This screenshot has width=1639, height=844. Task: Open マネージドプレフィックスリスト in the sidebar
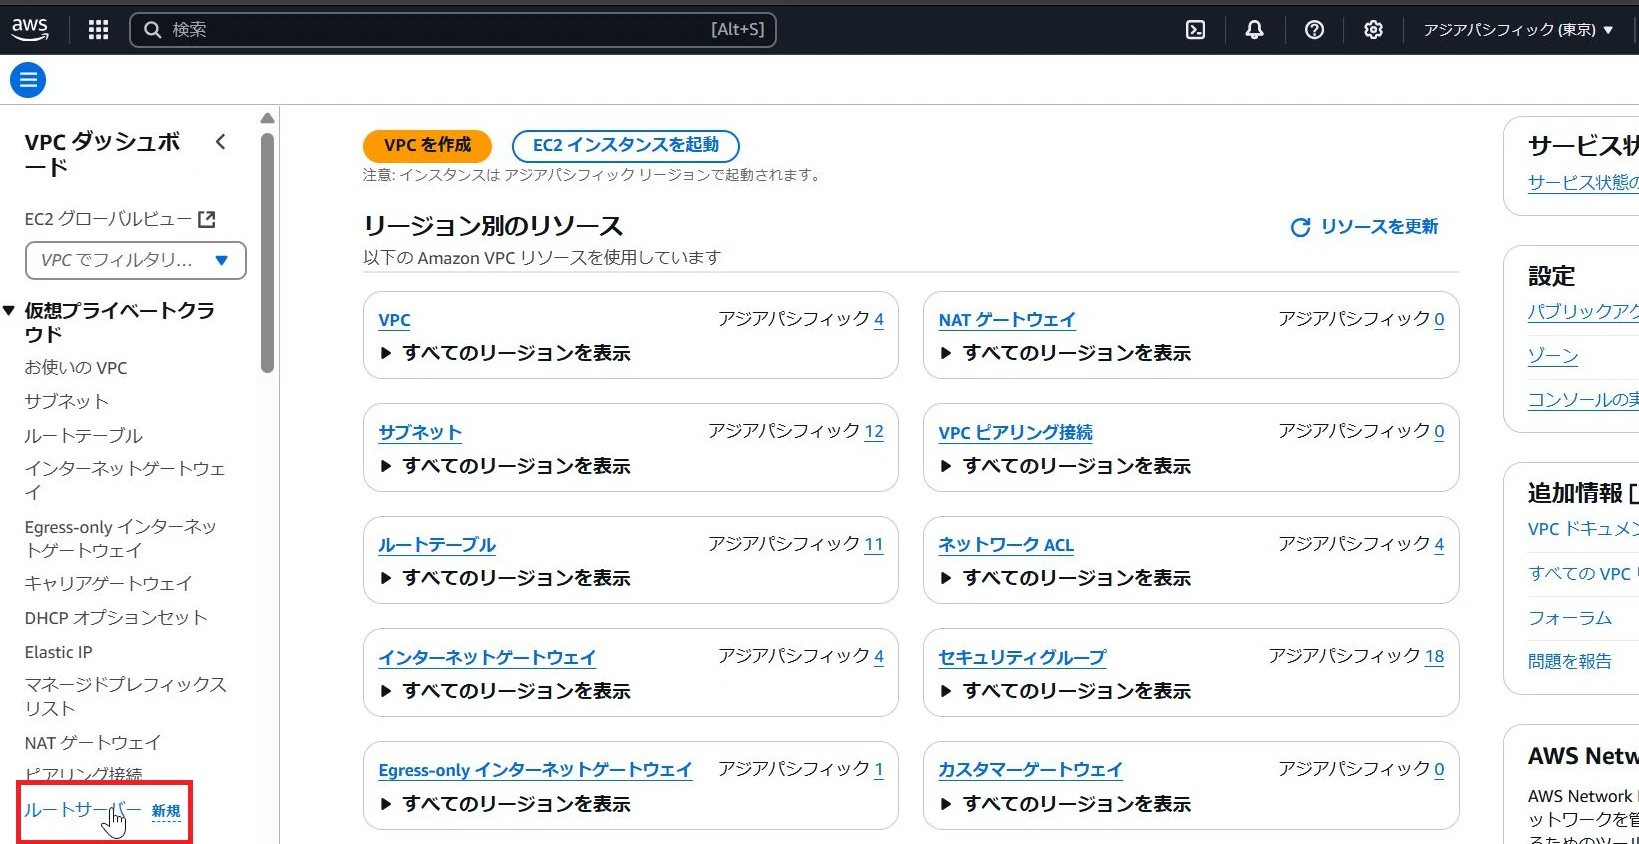pos(126,696)
